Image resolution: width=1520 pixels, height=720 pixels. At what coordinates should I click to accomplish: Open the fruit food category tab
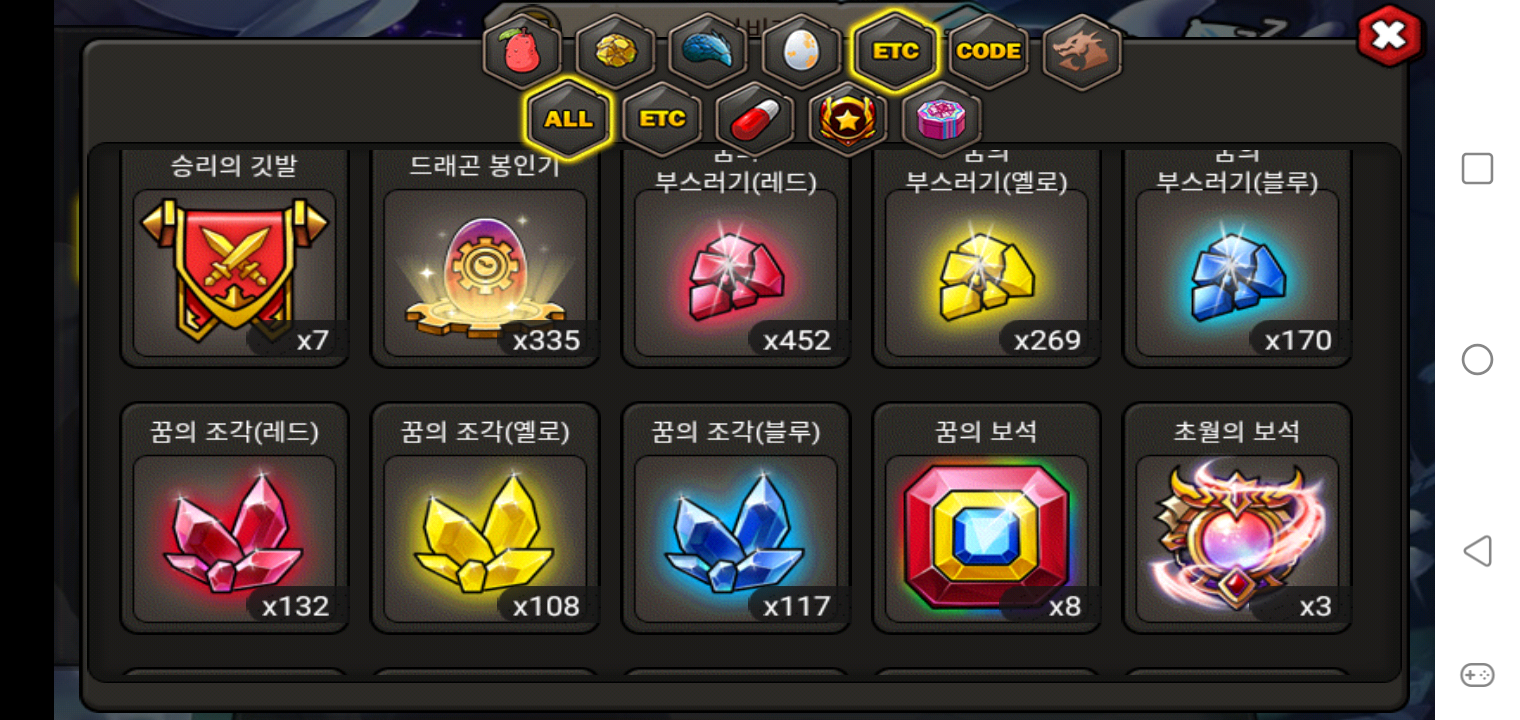point(521,51)
